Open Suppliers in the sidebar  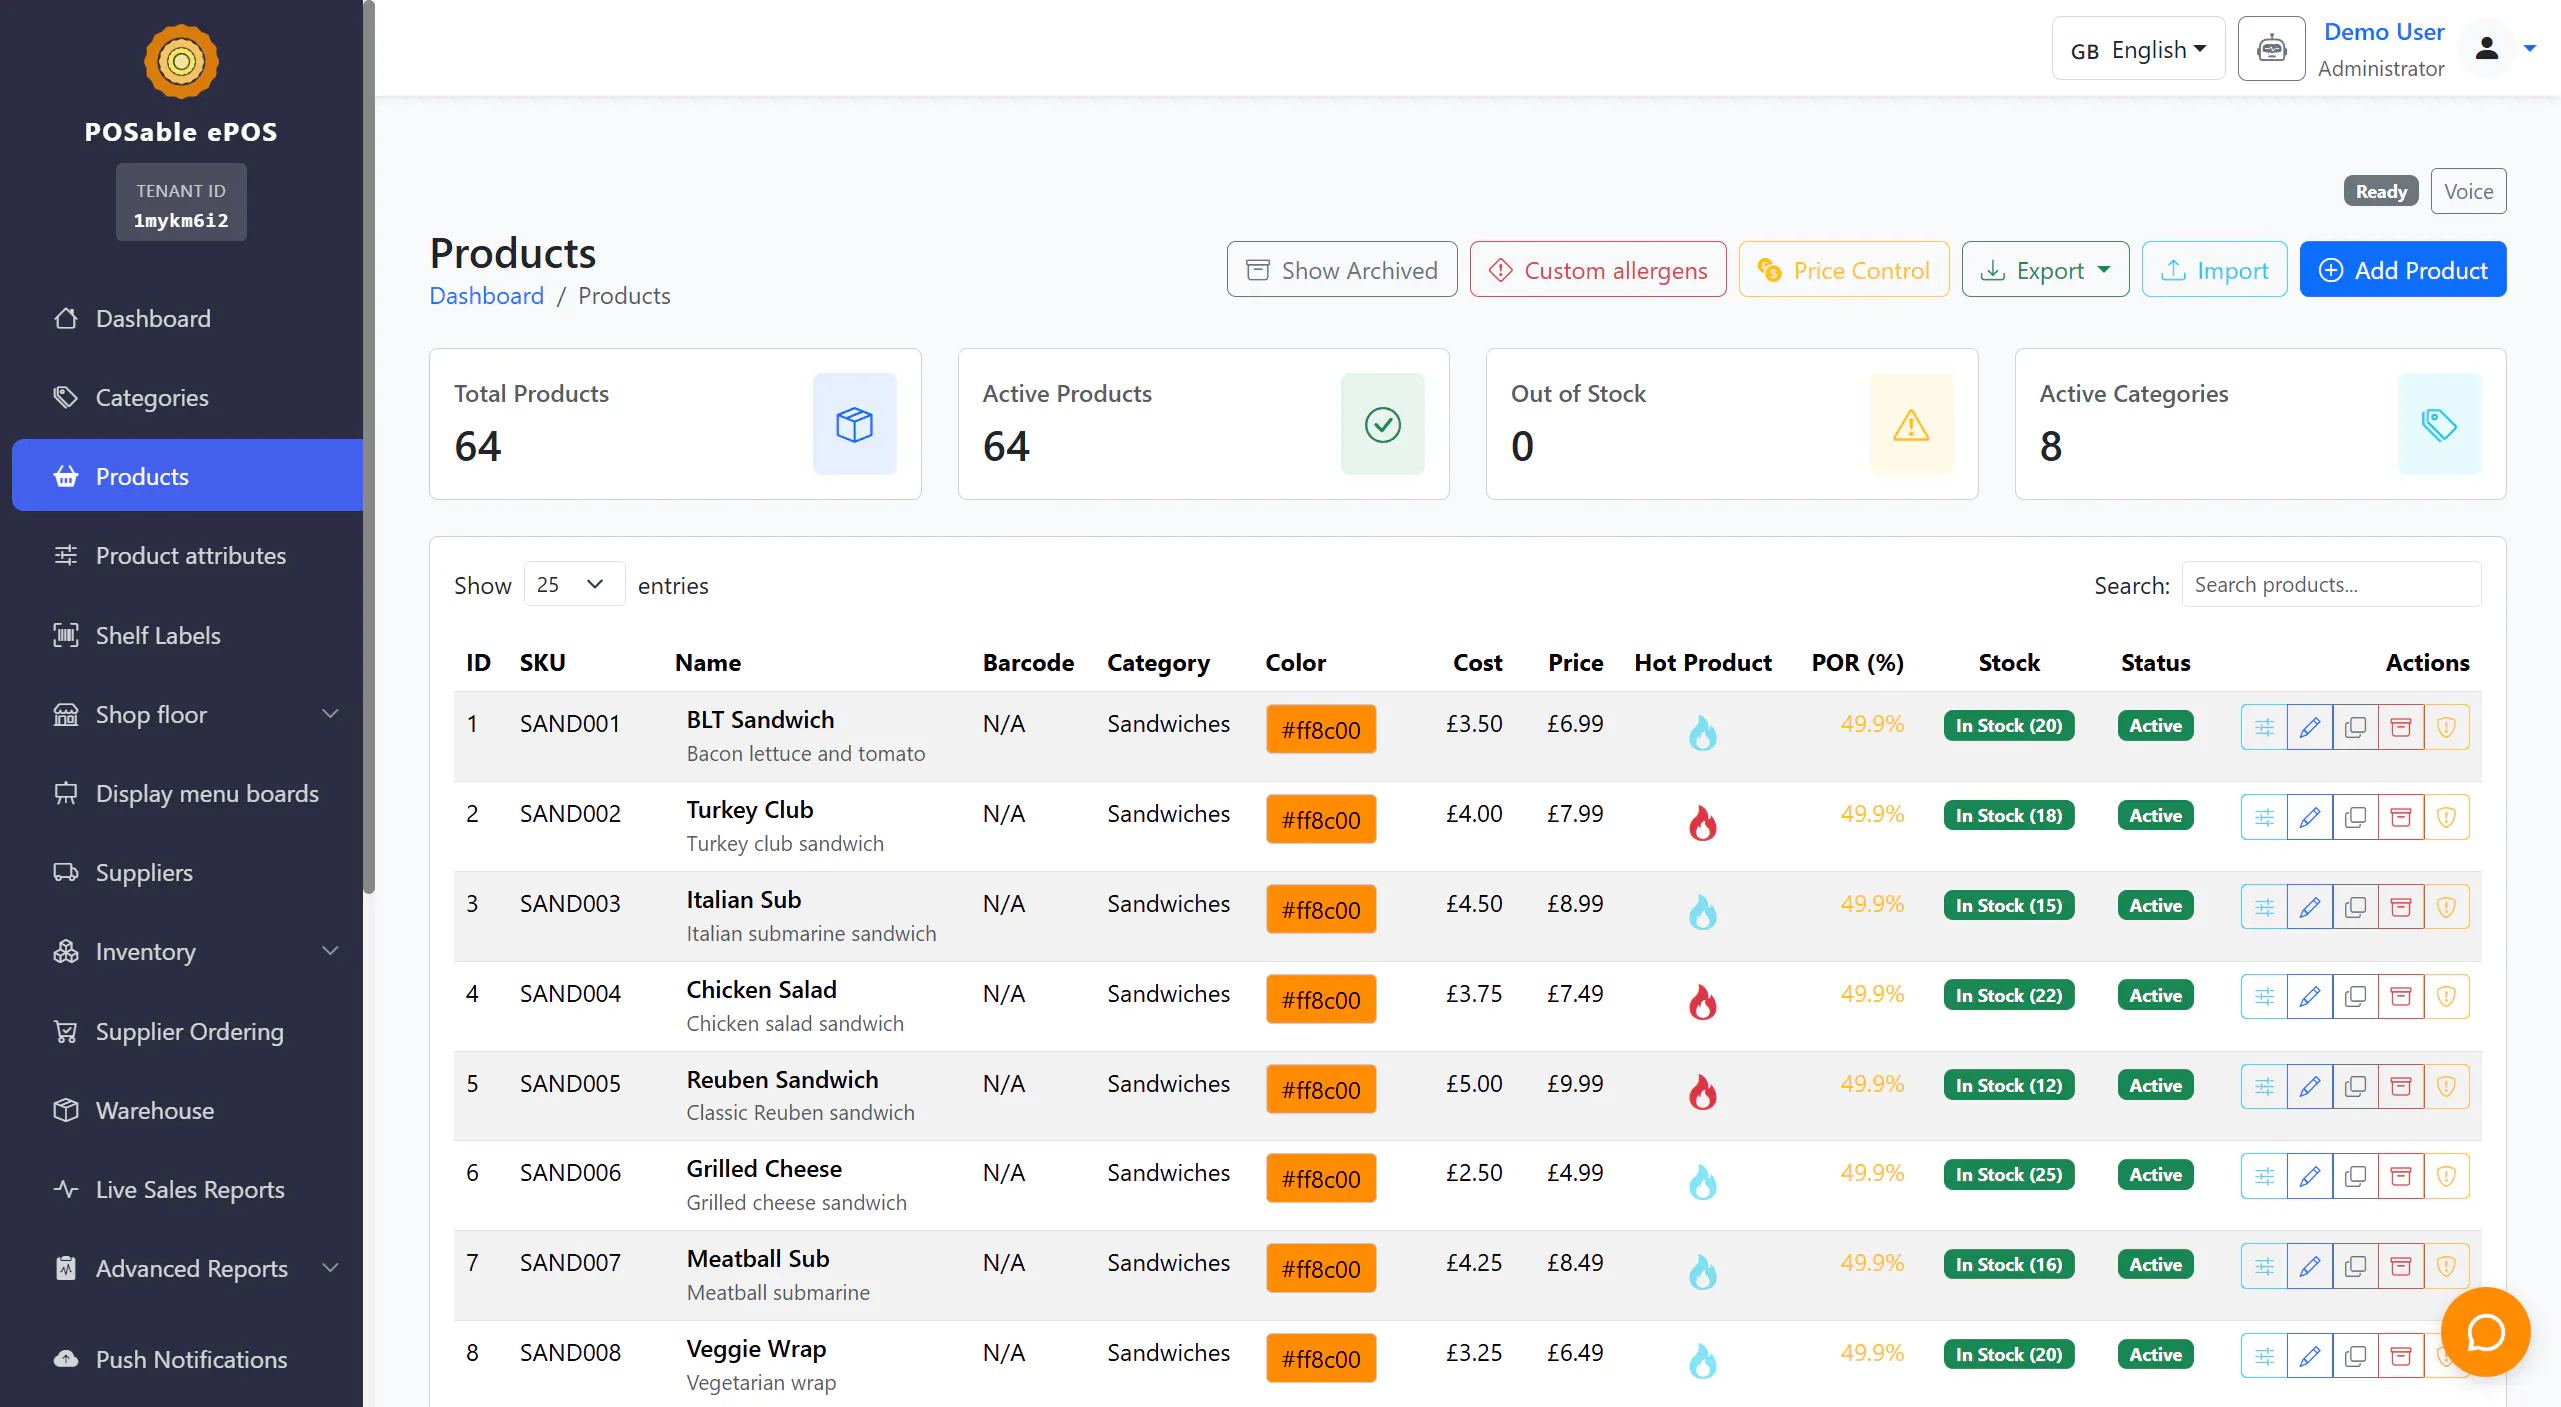(x=187, y=872)
